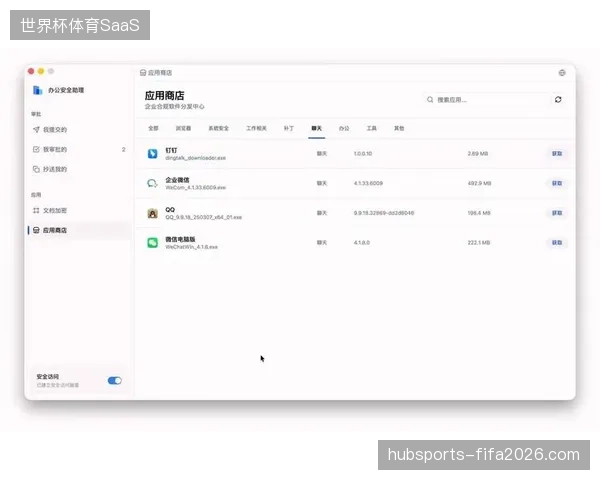Switch to the 全部 category tab
Screen dimensions: 600x480
point(153,128)
